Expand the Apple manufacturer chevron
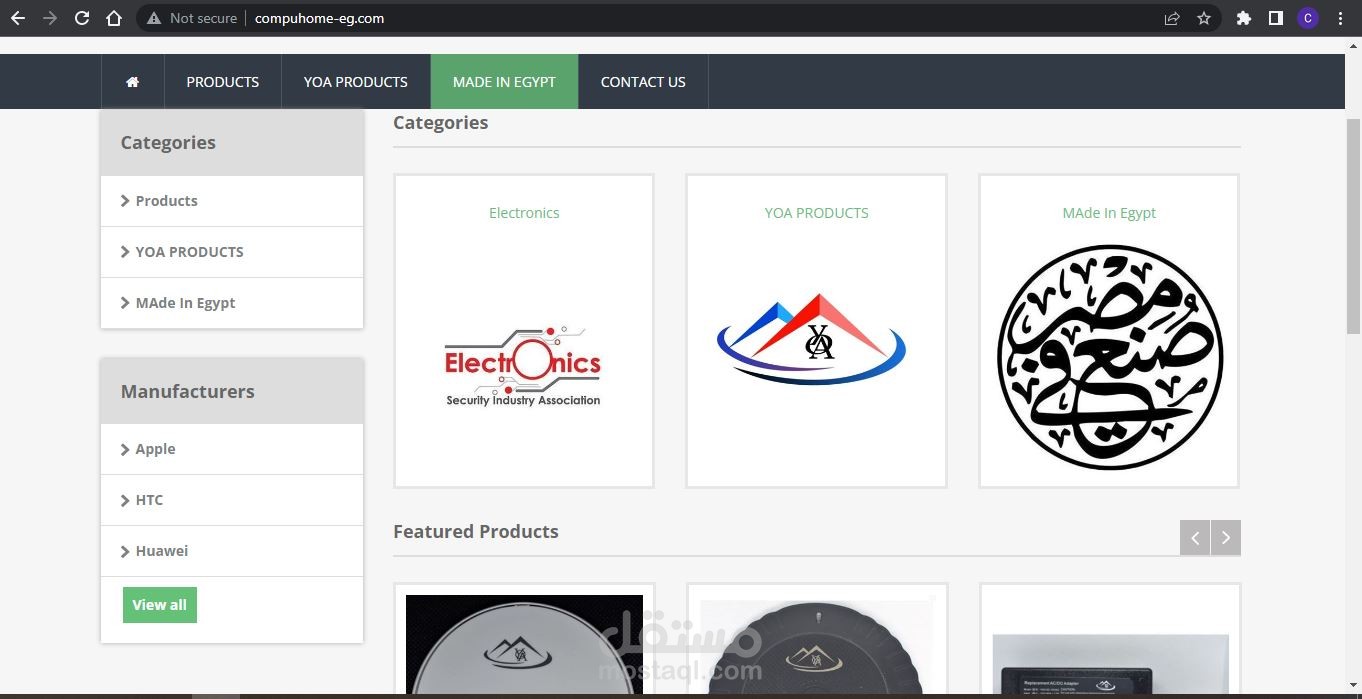The width and height of the screenshot is (1362, 699). tap(125, 449)
